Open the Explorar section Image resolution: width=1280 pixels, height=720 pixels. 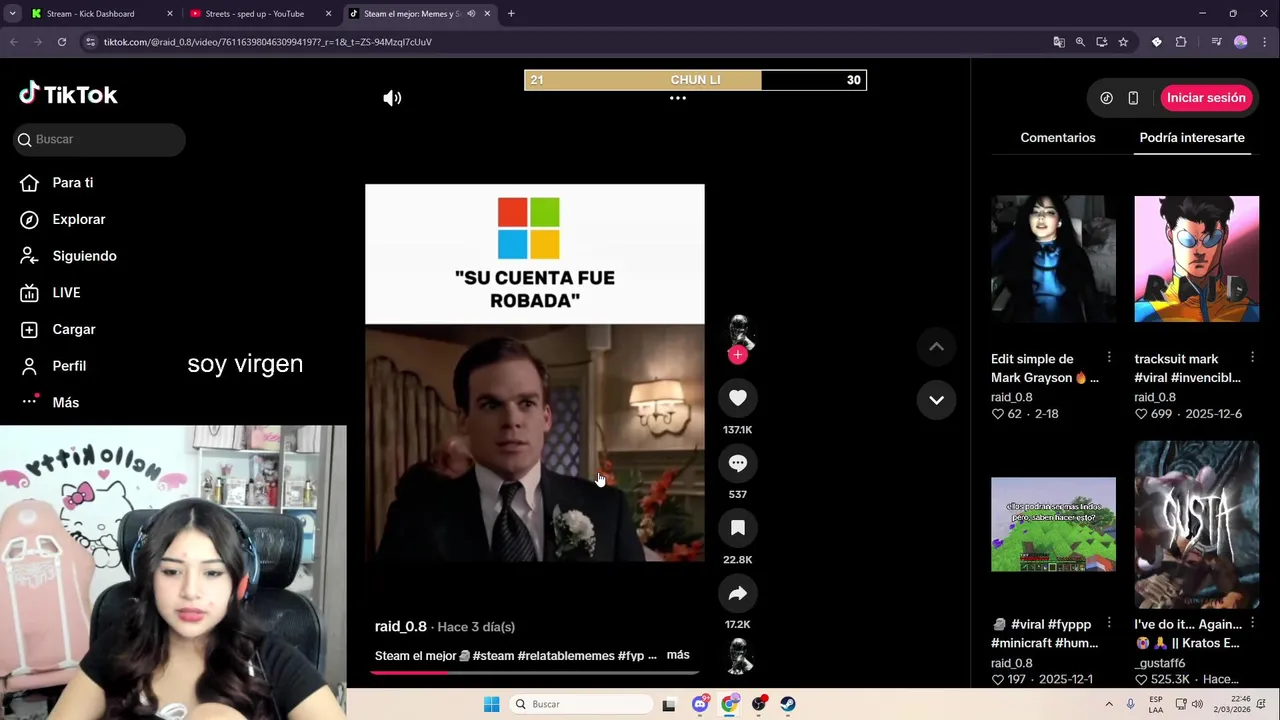point(78,219)
